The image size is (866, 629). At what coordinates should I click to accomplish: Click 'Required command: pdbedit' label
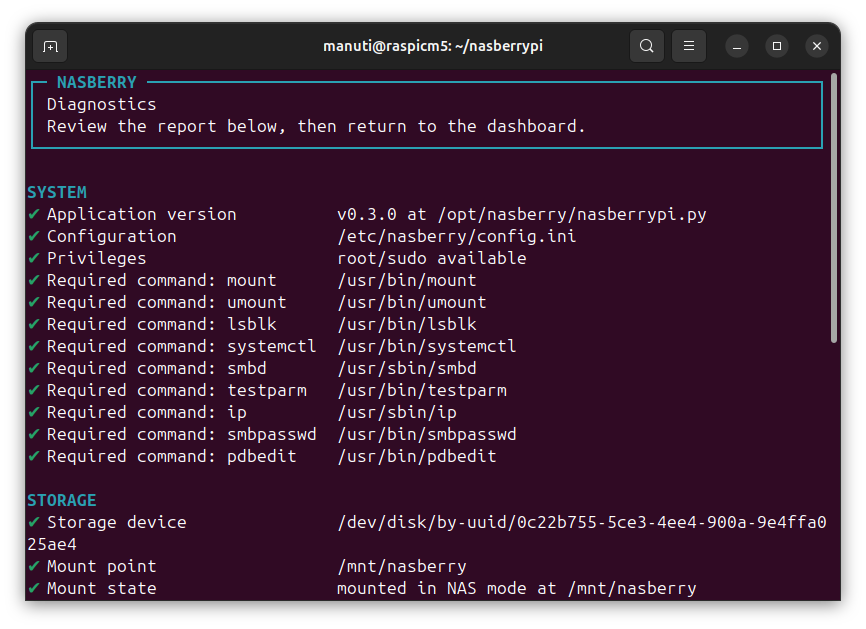(172, 457)
